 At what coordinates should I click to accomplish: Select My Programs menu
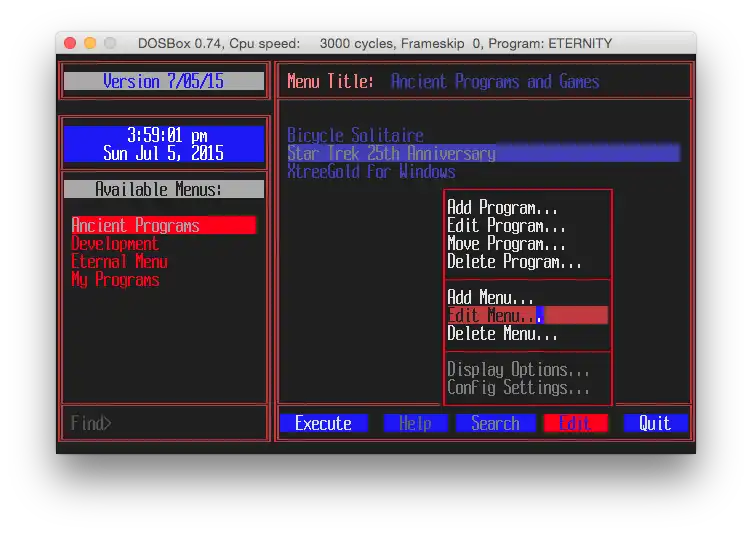pyautogui.click(x=115, y=280)
